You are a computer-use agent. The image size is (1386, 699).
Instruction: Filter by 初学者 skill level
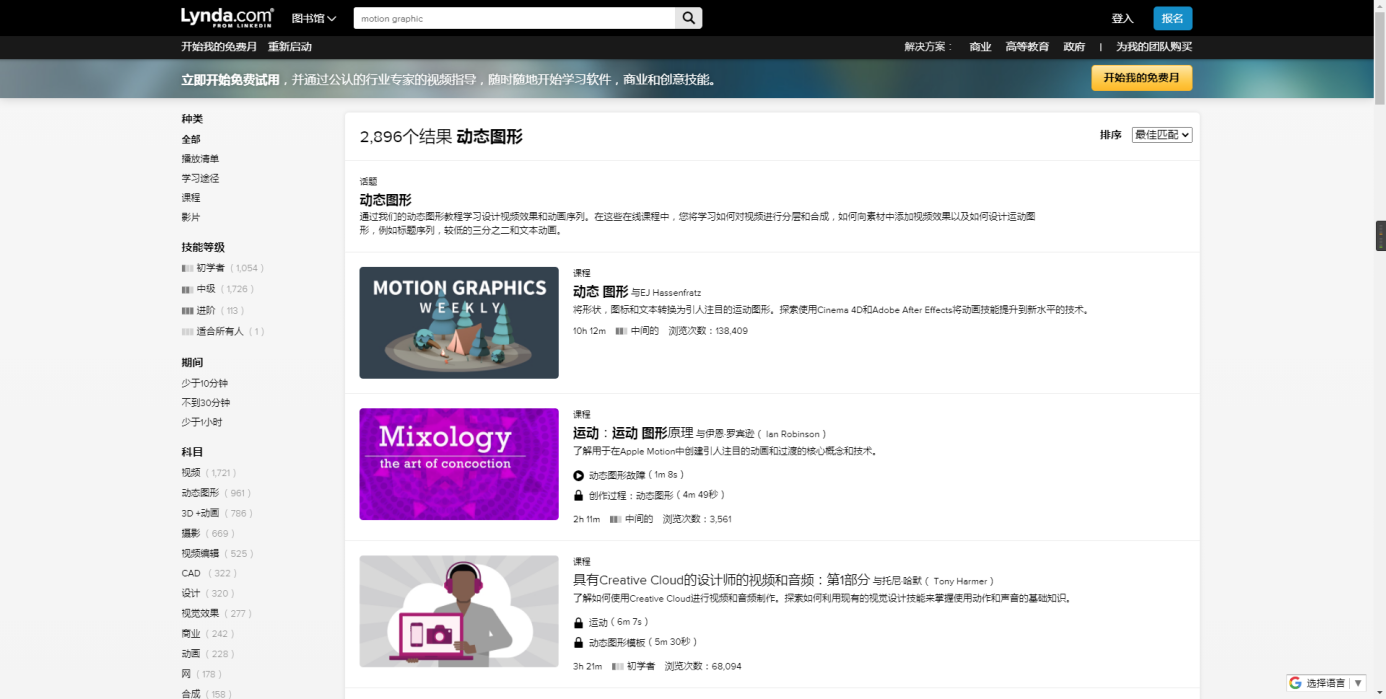tap(210, 268)
